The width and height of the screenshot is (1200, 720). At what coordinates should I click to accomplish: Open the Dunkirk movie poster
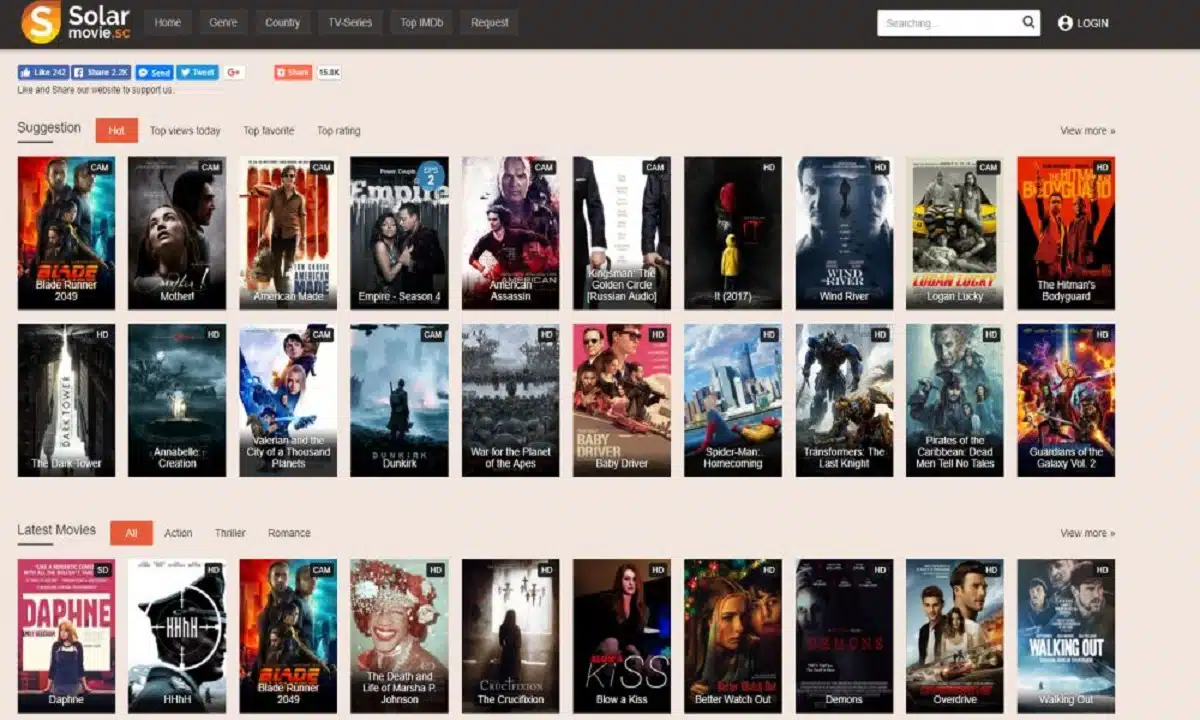tap(399, 400)
